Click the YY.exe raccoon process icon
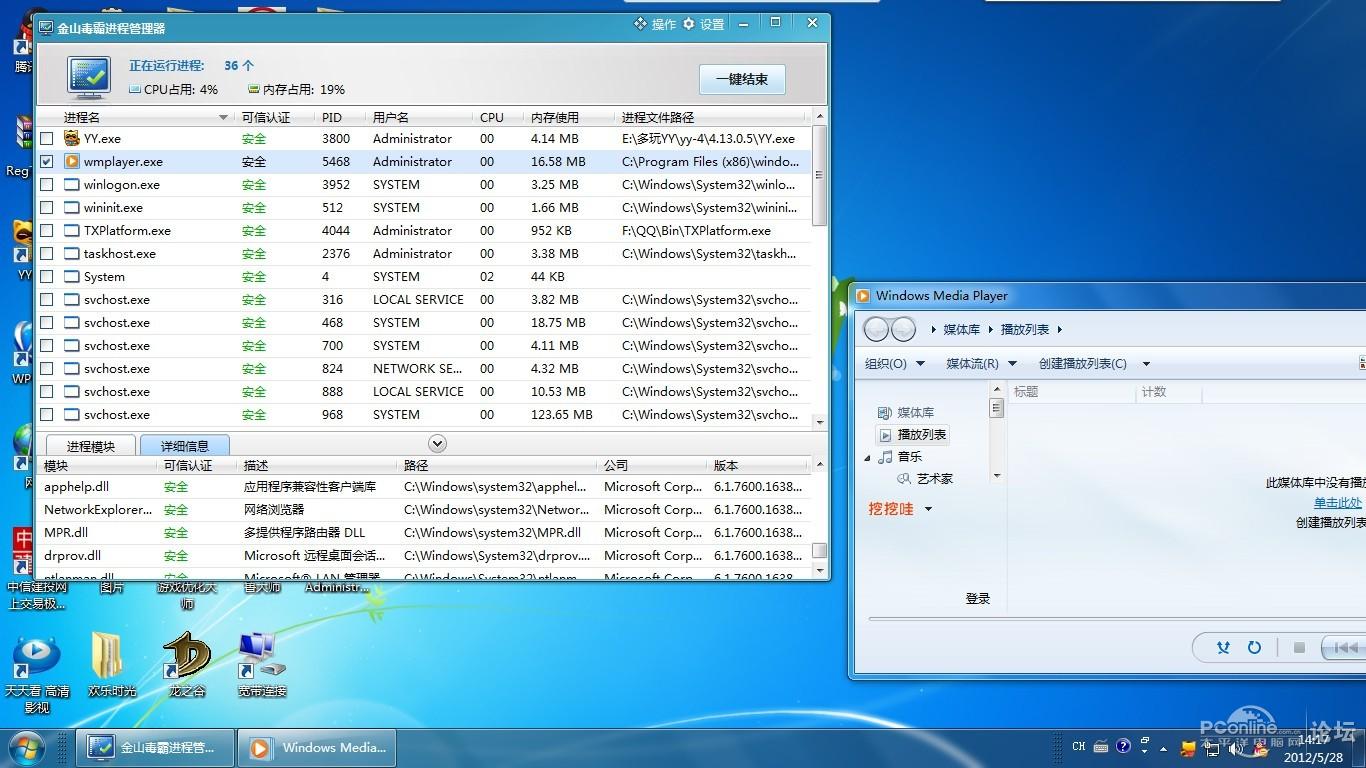Viewport: 1366px width, 768px height. point(72,138)
